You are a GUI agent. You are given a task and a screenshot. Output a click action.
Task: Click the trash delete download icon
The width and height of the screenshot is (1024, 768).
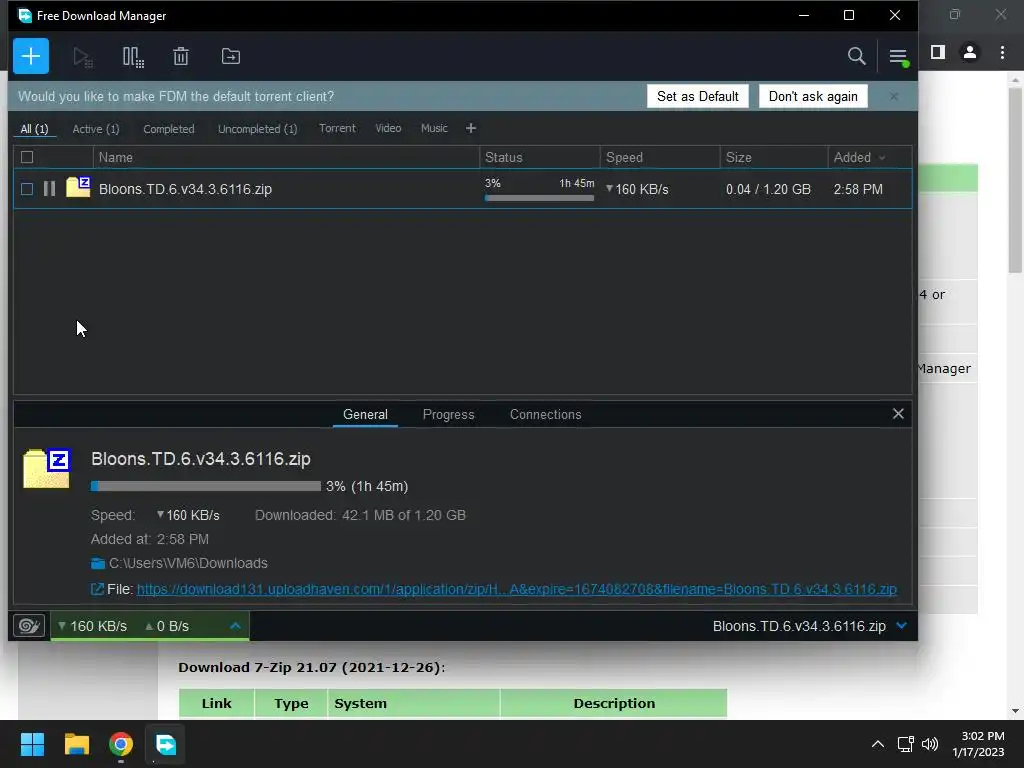point(181,57)
